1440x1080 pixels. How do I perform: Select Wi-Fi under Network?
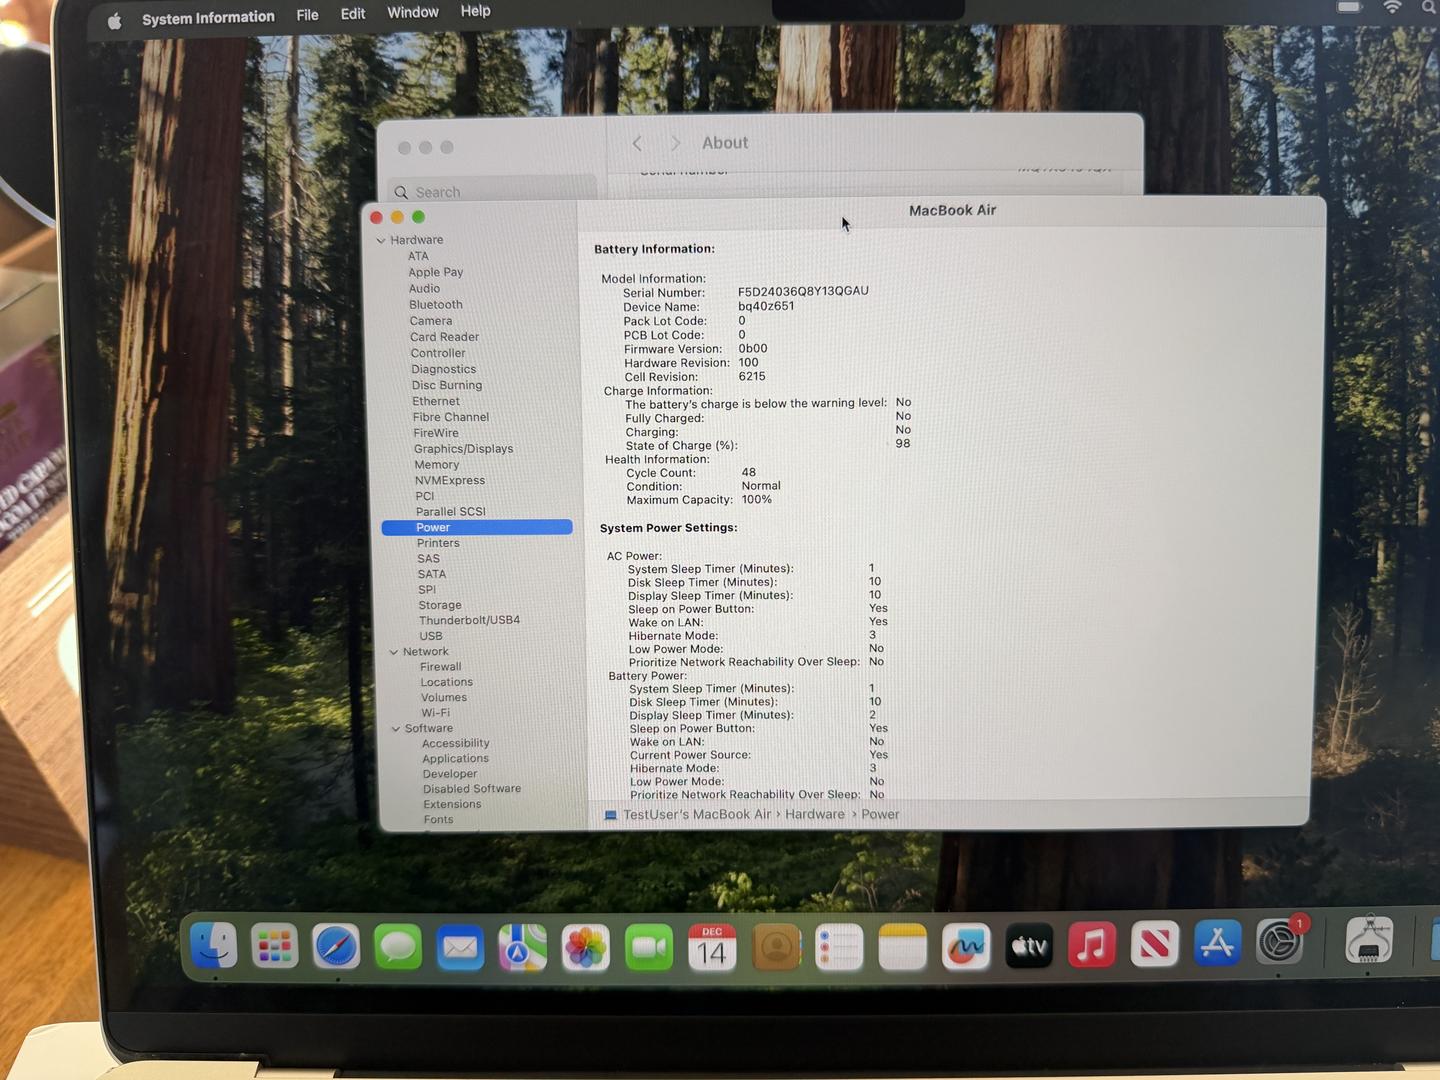(435, 713)
